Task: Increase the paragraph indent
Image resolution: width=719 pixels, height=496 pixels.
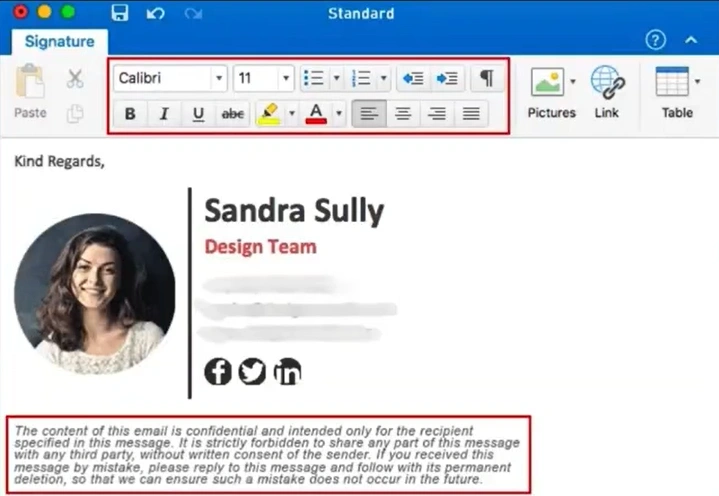Action: coord(447,78)
